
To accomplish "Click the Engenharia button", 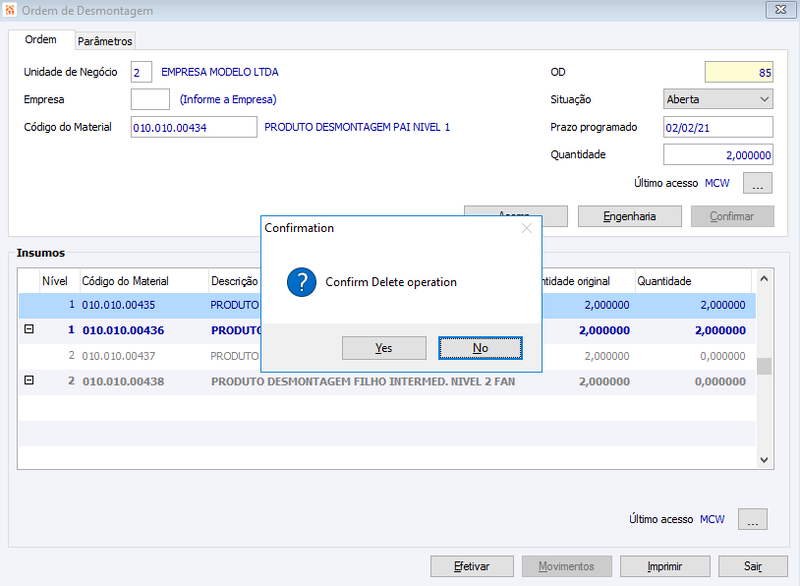I will pyautogui.click(x=630, y=216).
